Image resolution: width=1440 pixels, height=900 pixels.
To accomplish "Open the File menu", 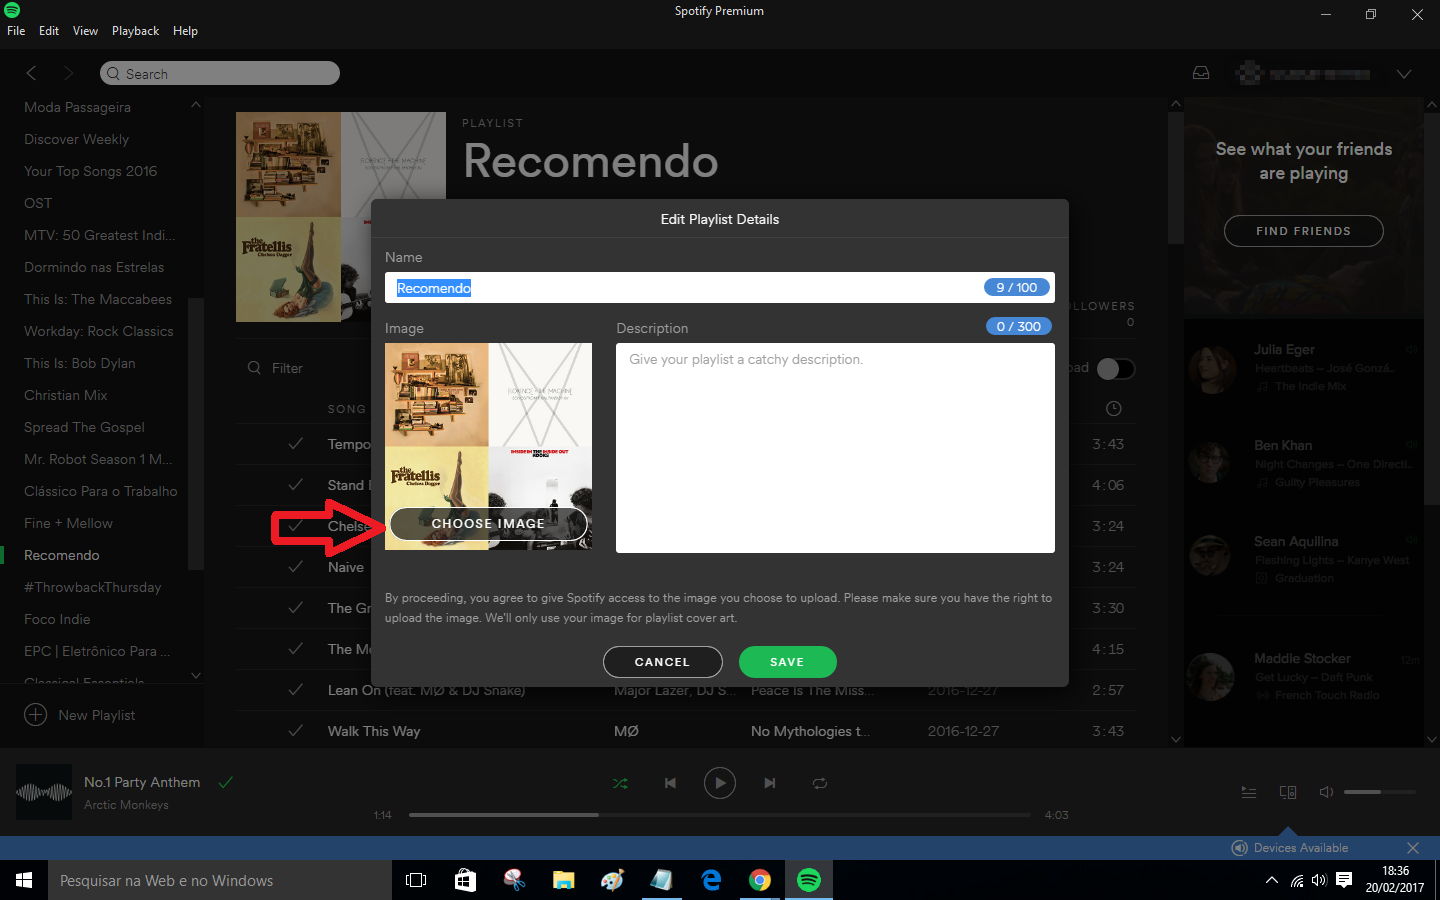I will click(16, 31).
